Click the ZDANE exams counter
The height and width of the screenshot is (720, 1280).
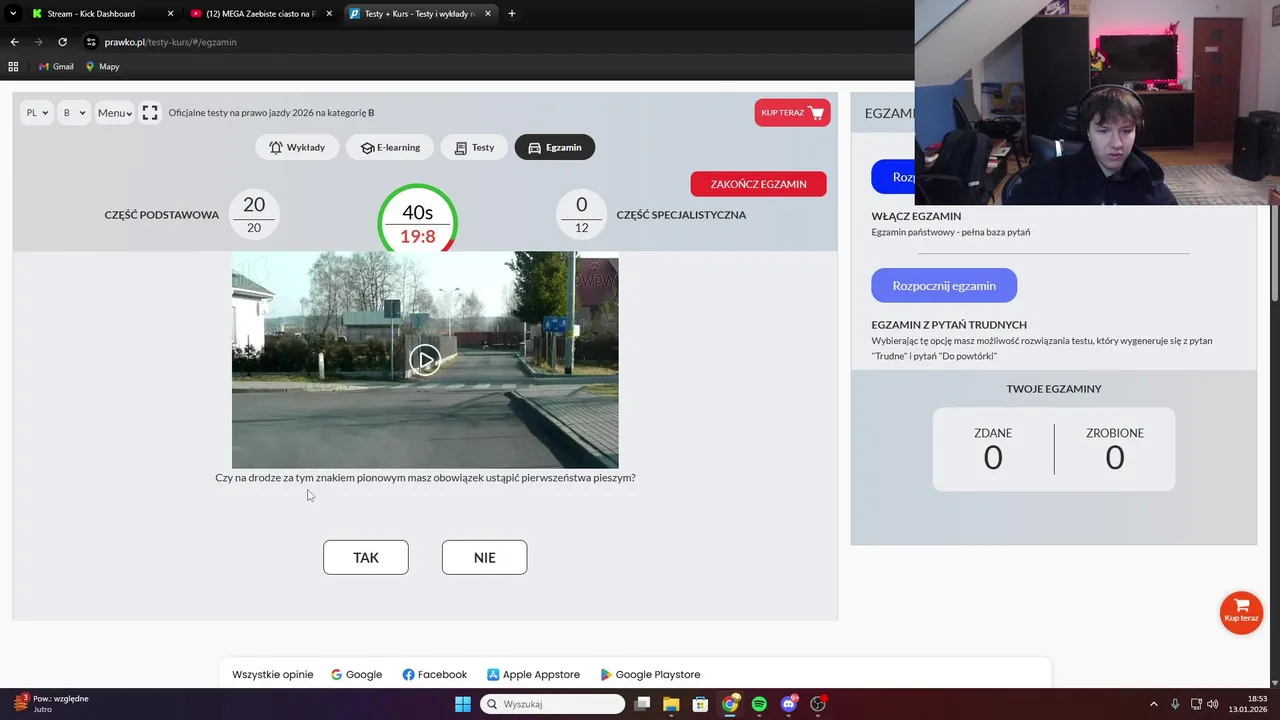coord(993,449)
